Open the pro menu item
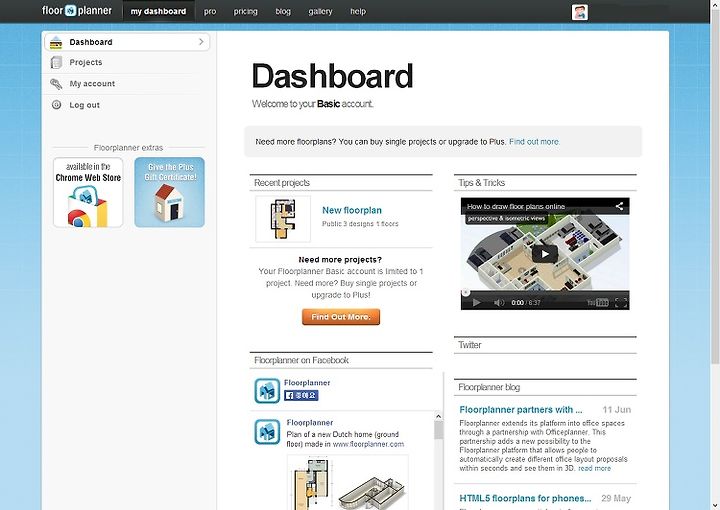The width and height of the screenshot is (720, 510). [210, 11]
